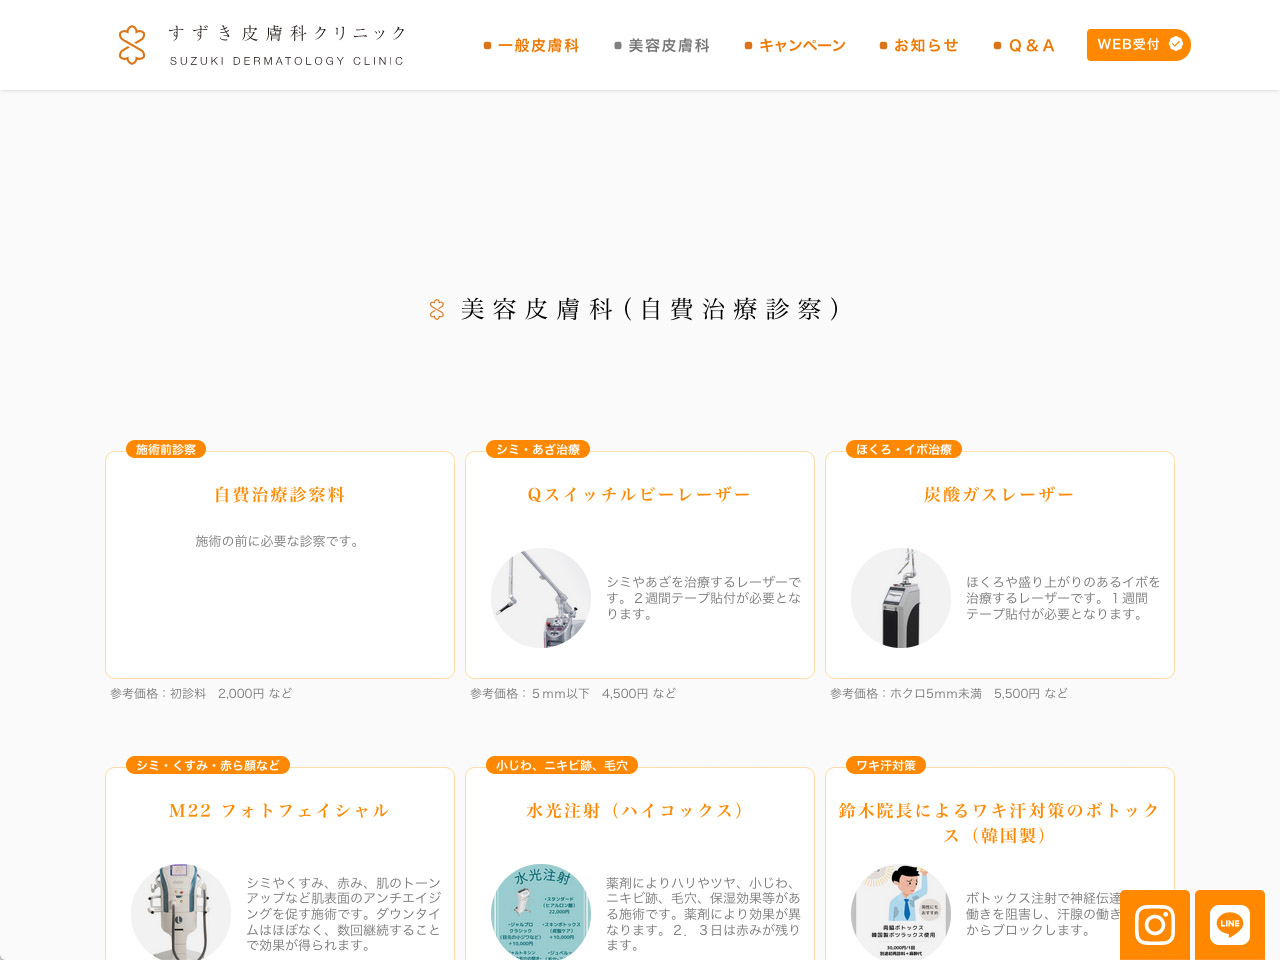
Task: Click the Suzuki Dermatology Clinic logo
Action: click(261, 45)
